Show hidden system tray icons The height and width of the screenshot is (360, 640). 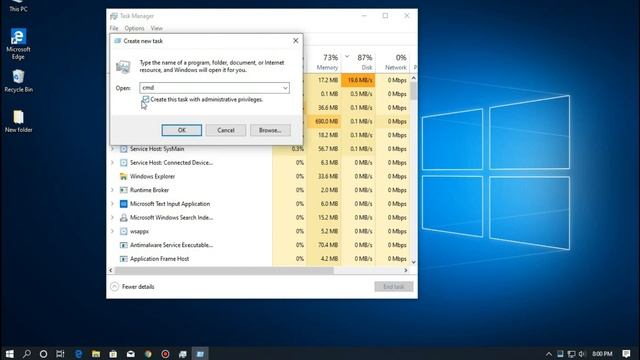(x=549, y=354)
